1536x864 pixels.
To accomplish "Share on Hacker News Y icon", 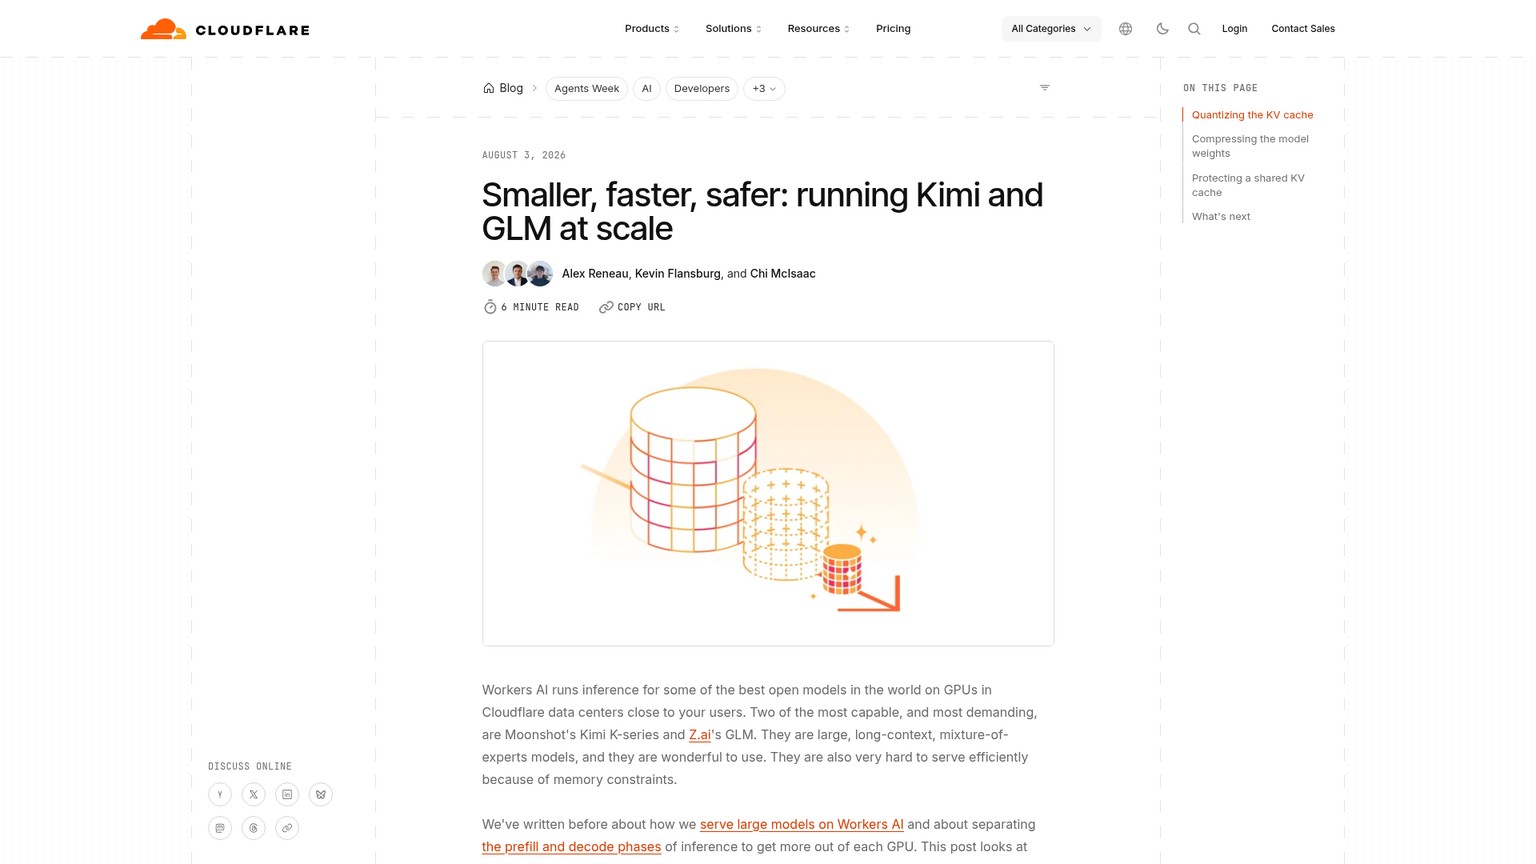I will (x=220, y=794).
